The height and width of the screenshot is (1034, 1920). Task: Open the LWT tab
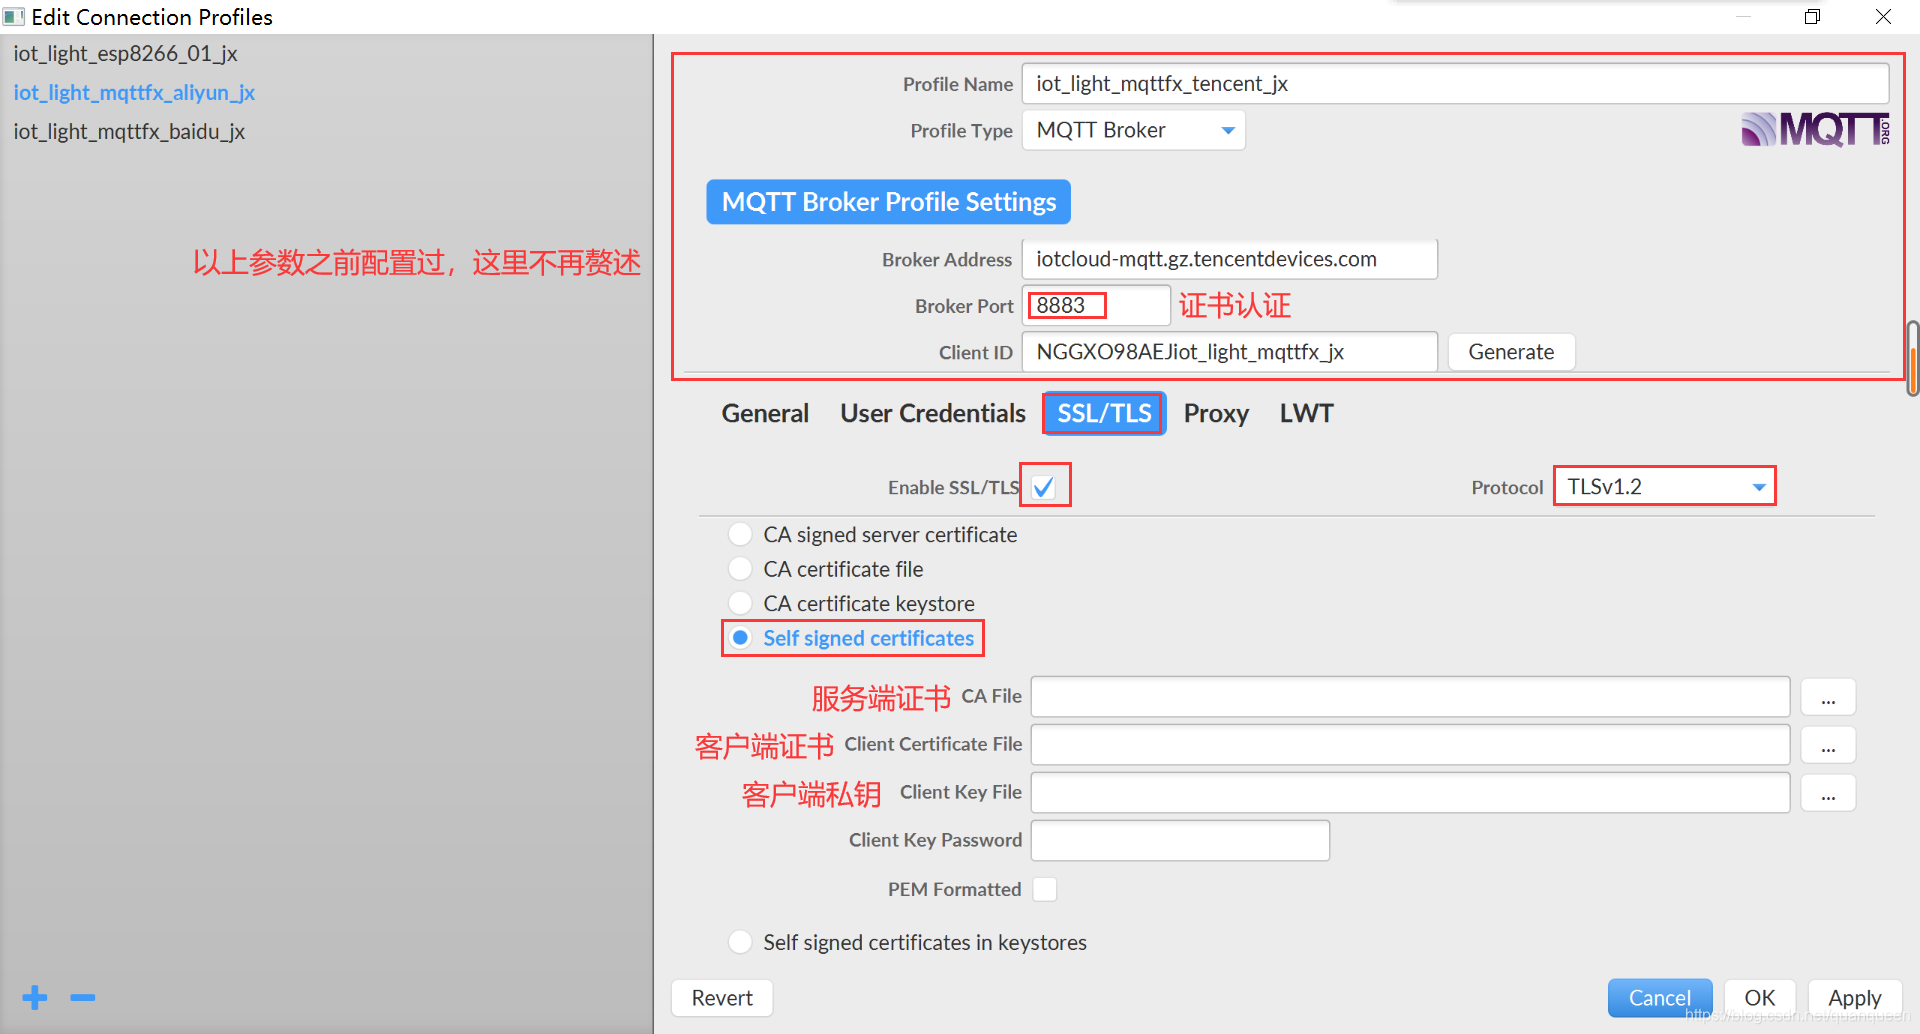(1306, 413)
